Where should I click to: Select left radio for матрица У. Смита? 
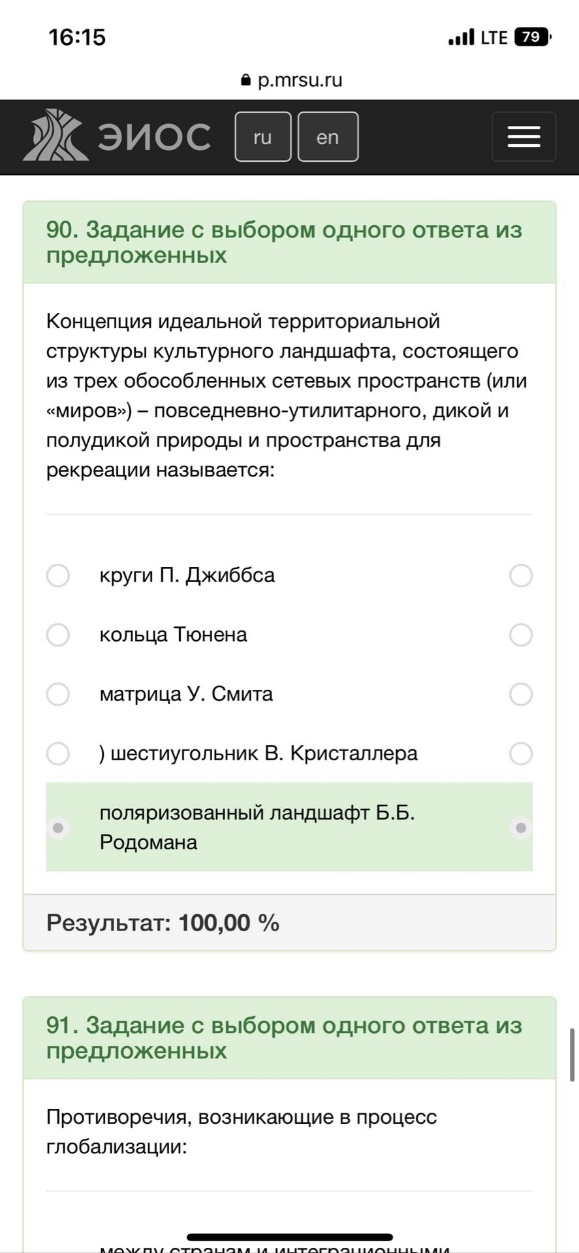coord(59,694)
